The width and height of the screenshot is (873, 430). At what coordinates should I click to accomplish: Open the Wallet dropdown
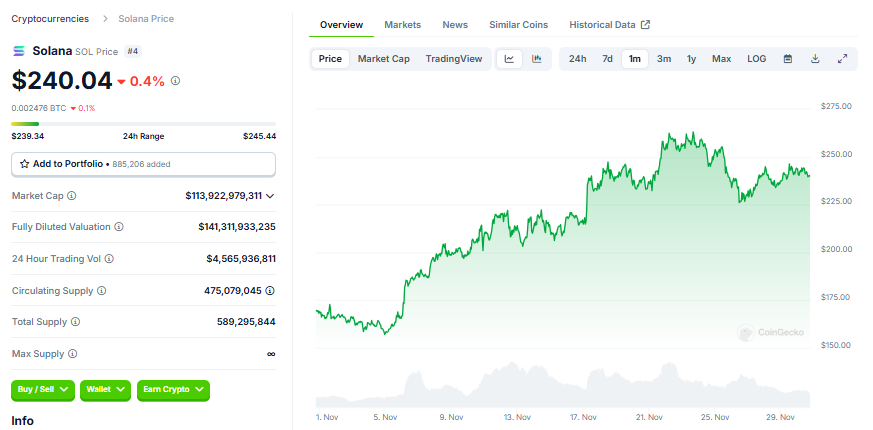[105, 390]
